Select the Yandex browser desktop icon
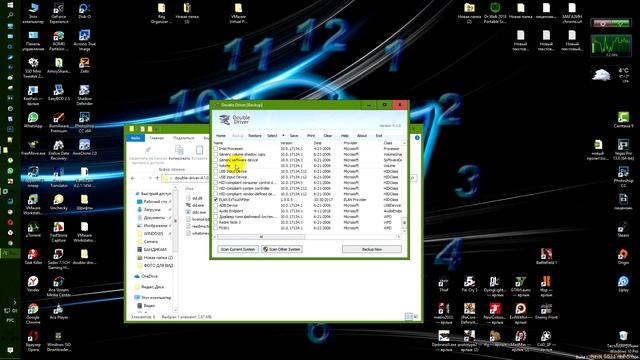 (33, 284)
